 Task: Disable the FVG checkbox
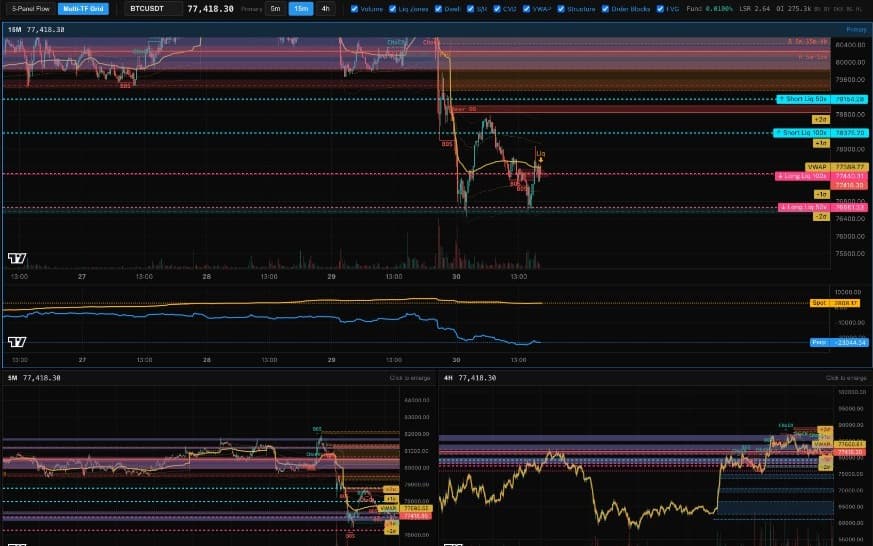[660, 9]
